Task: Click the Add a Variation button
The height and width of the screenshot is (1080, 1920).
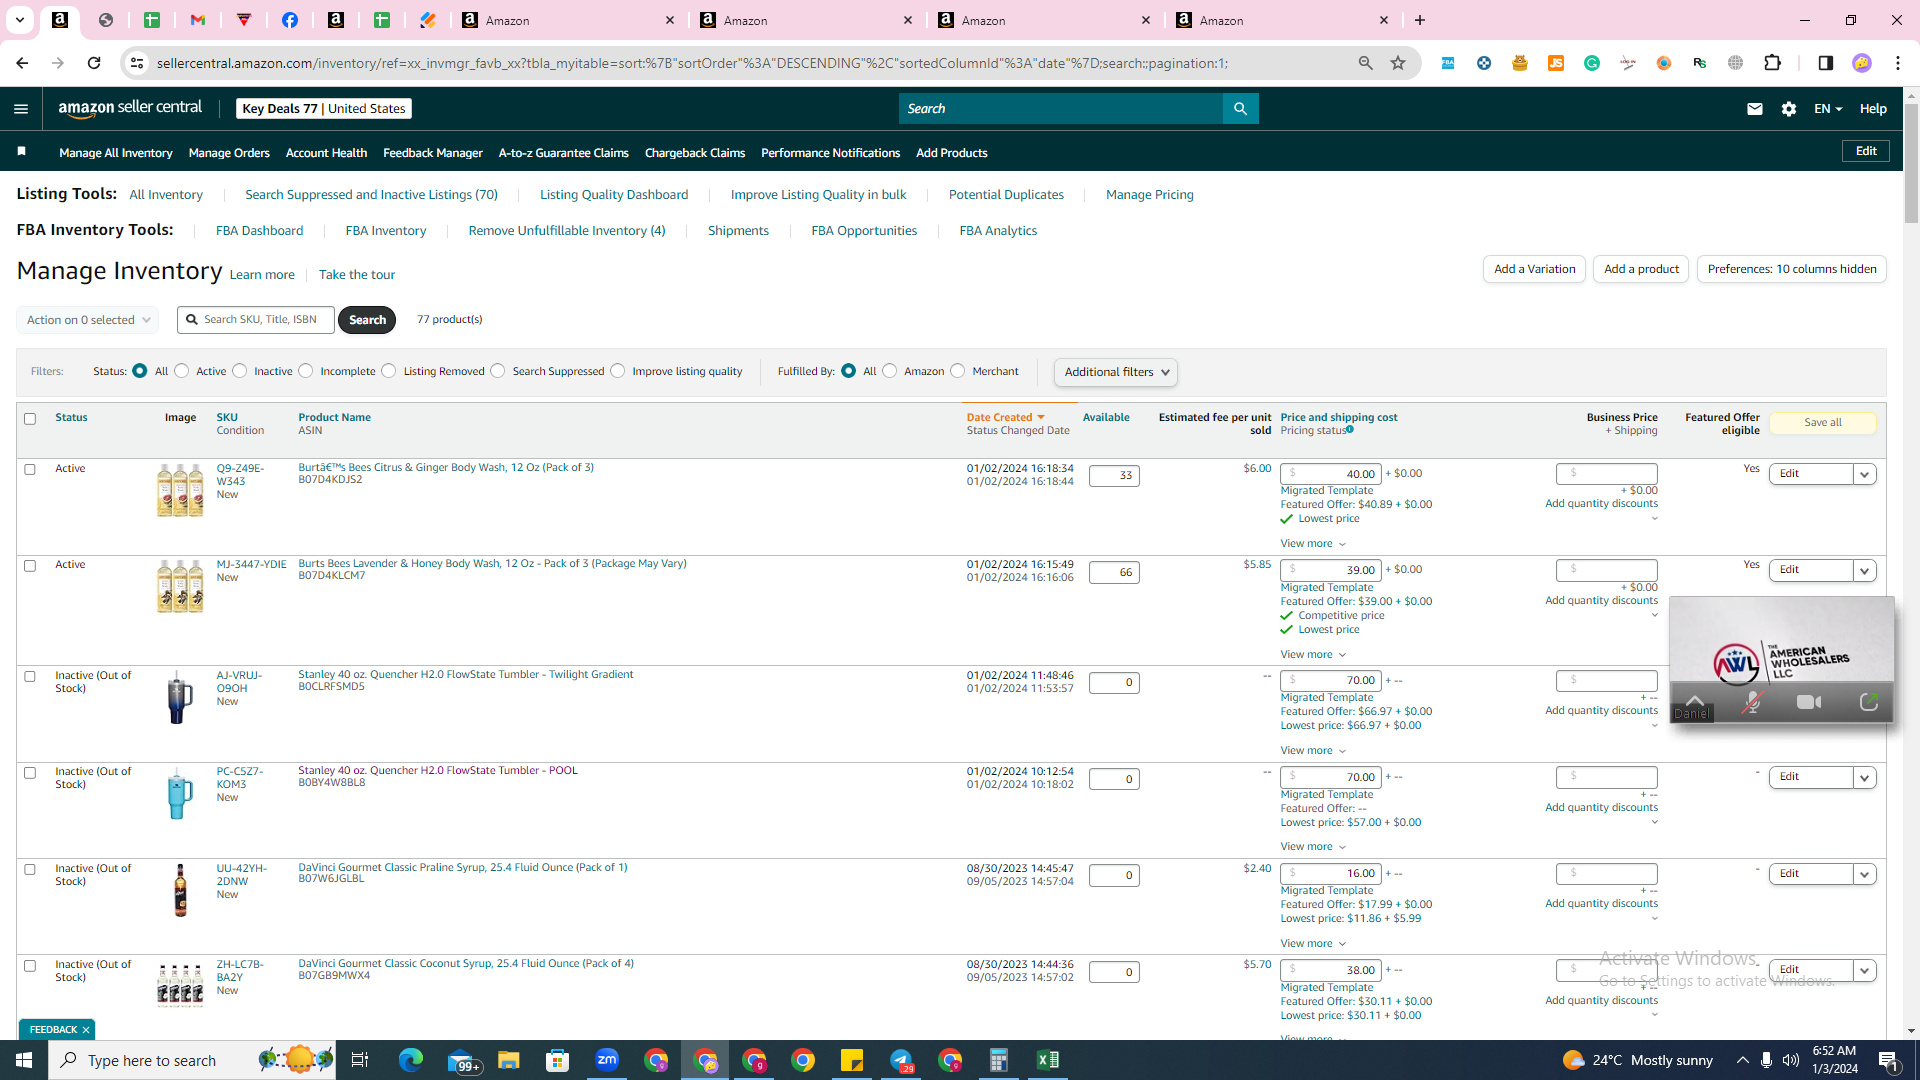Action: point(1534,269)
